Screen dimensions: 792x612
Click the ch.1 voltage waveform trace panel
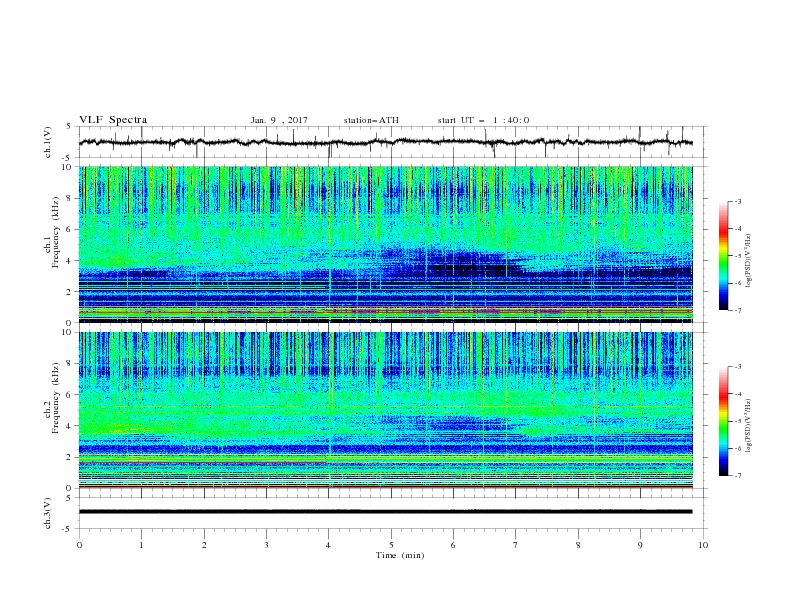392,142
